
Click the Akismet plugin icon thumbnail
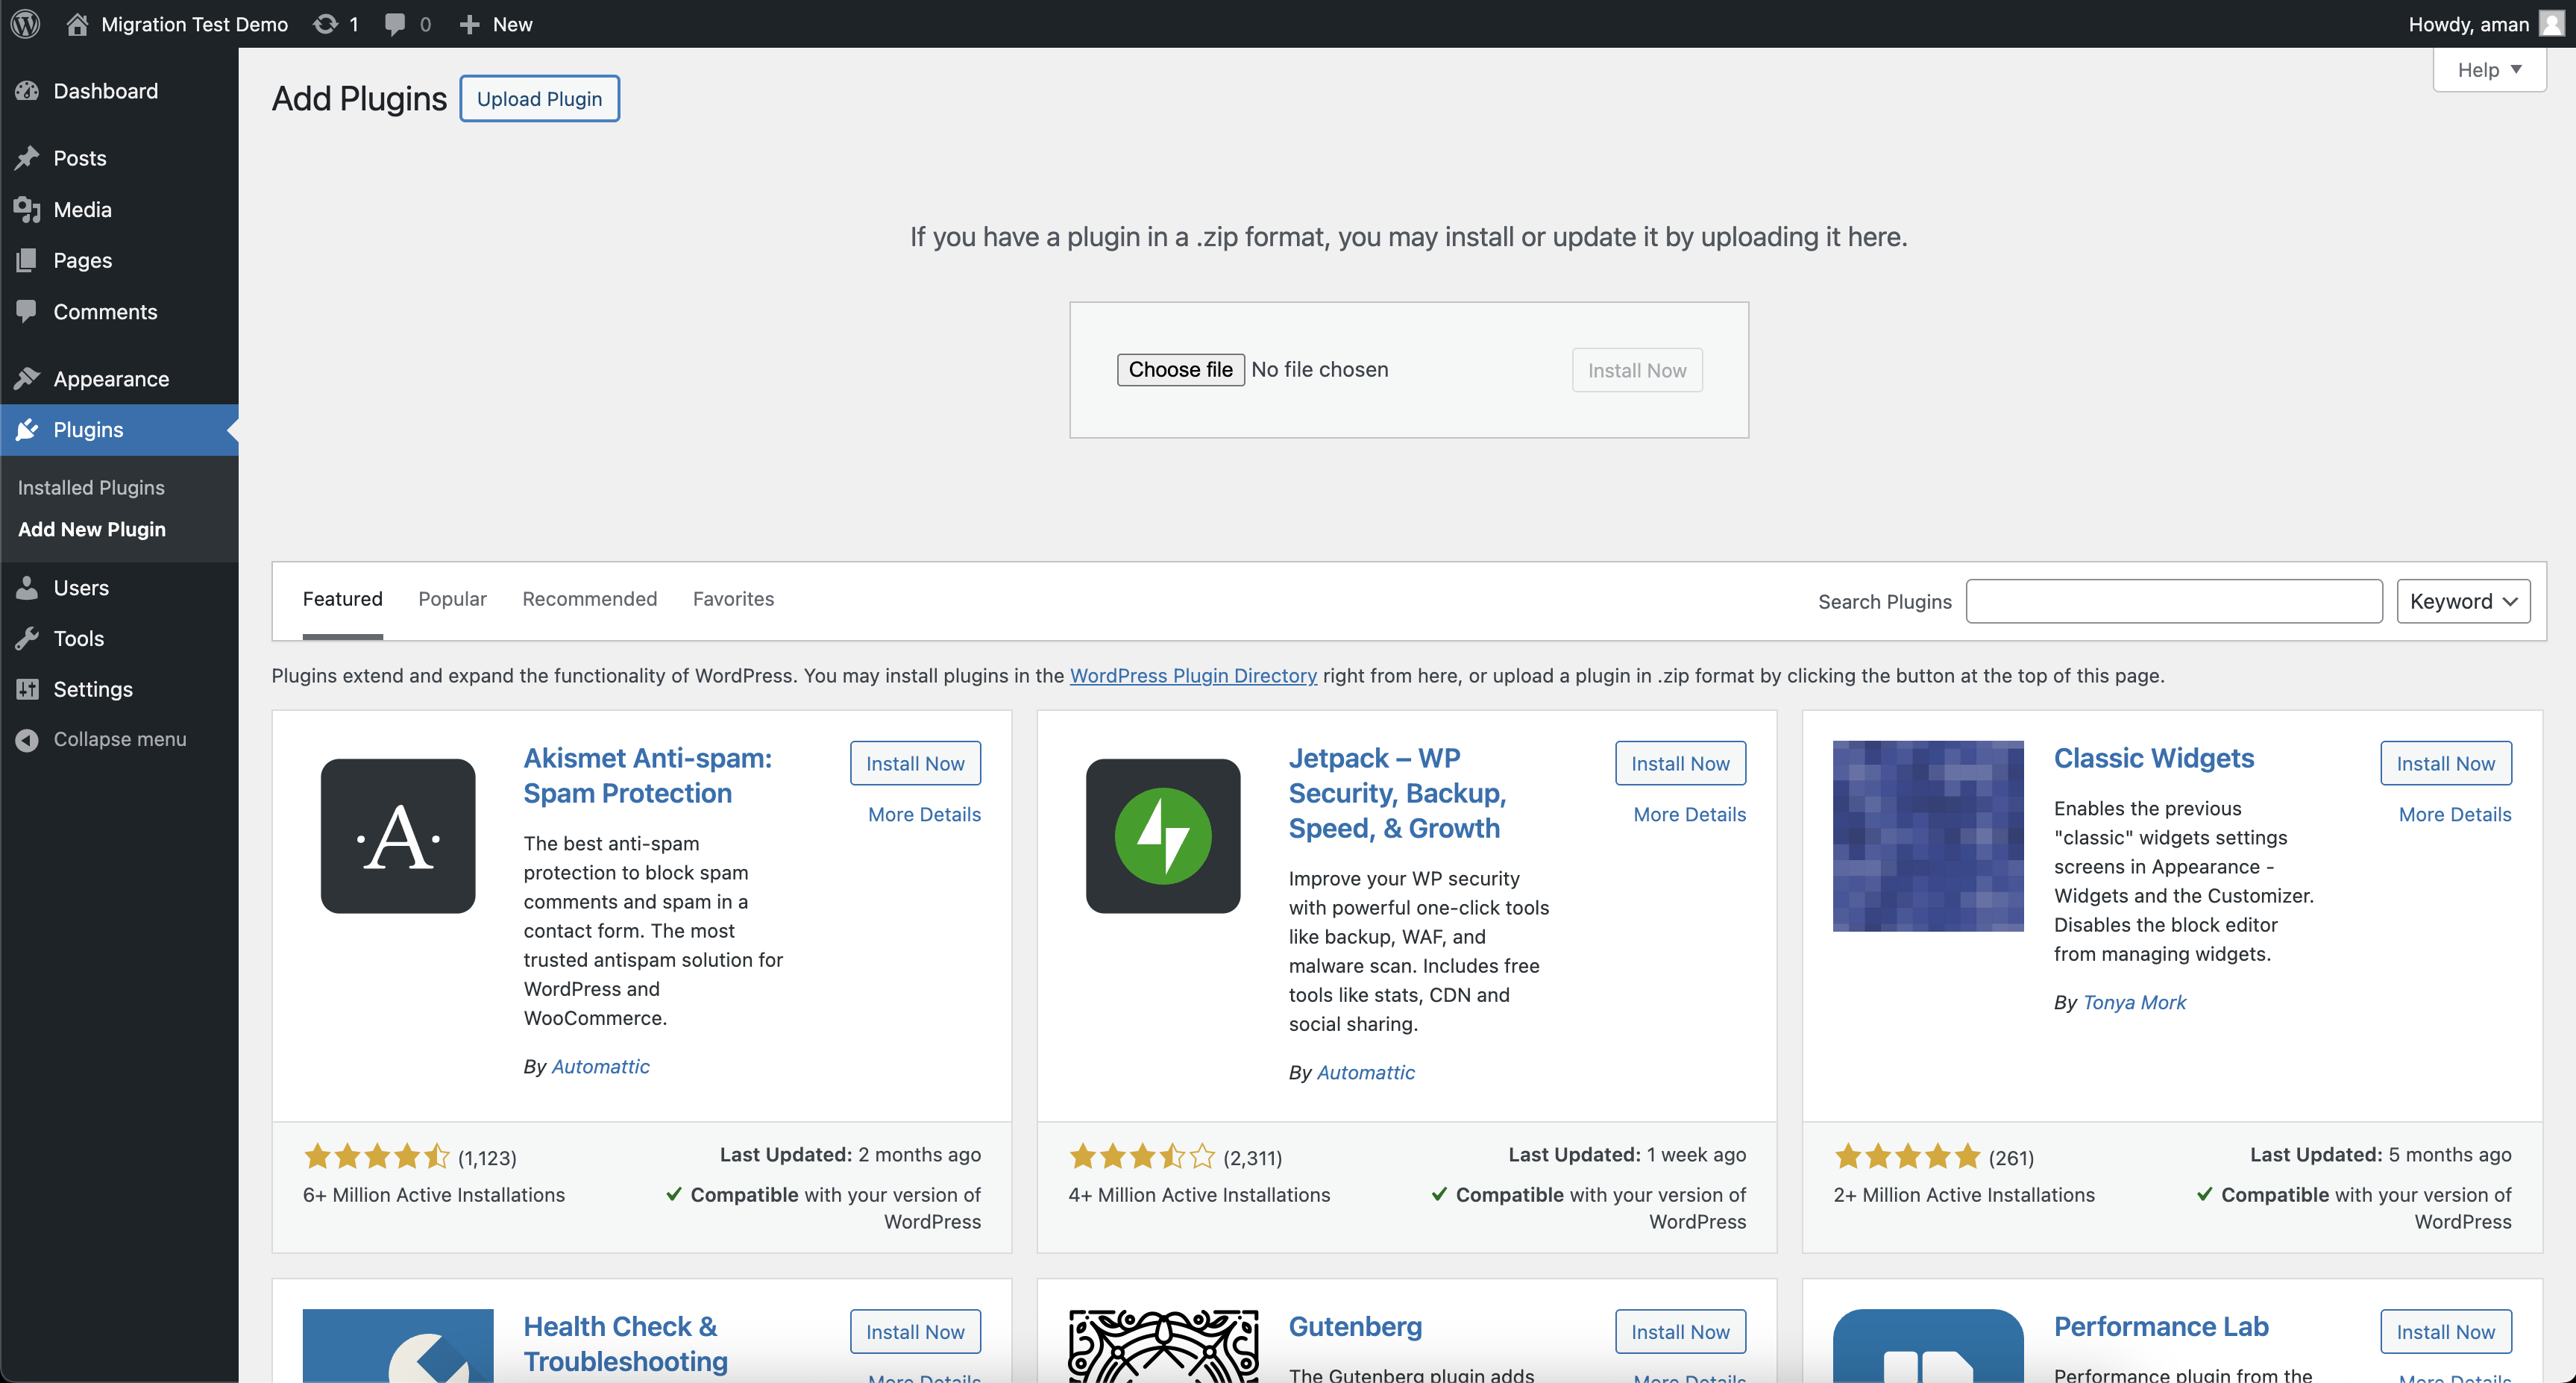[x=398, y=836]
